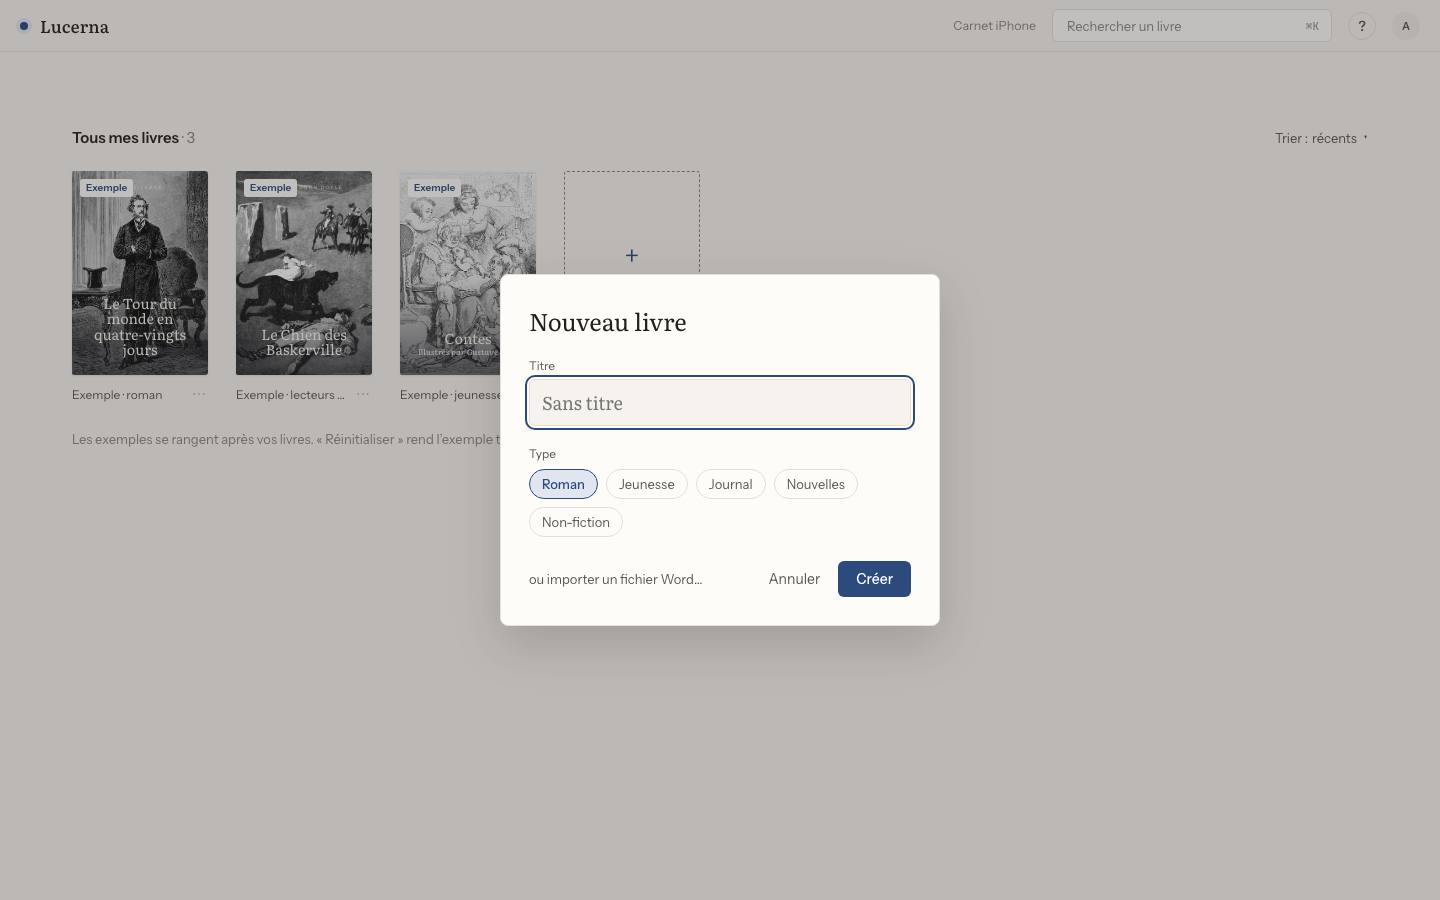Screen dimensions: 1440x900
Task: Select the Journal type chip
Action: [731, 484]
